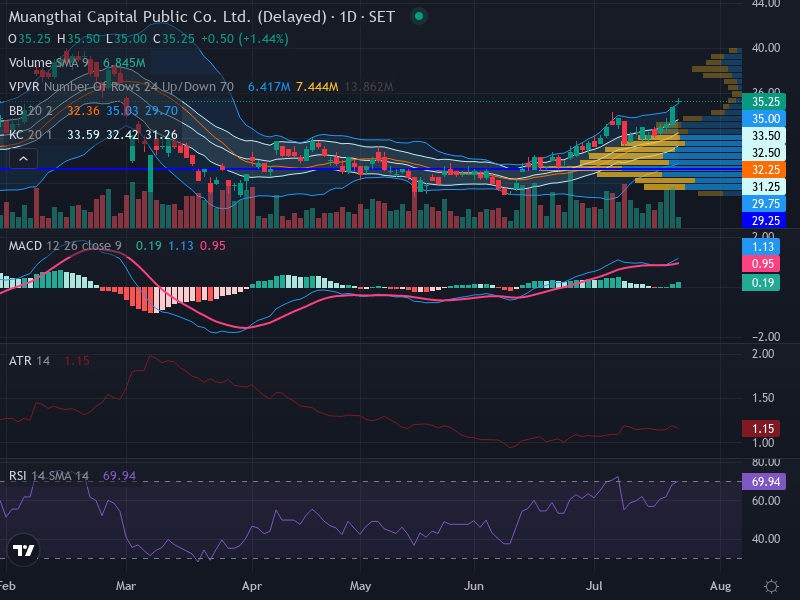Click the ATR 1.15 value label
This screenshot has width=800, height=600.
click(761, 429)
